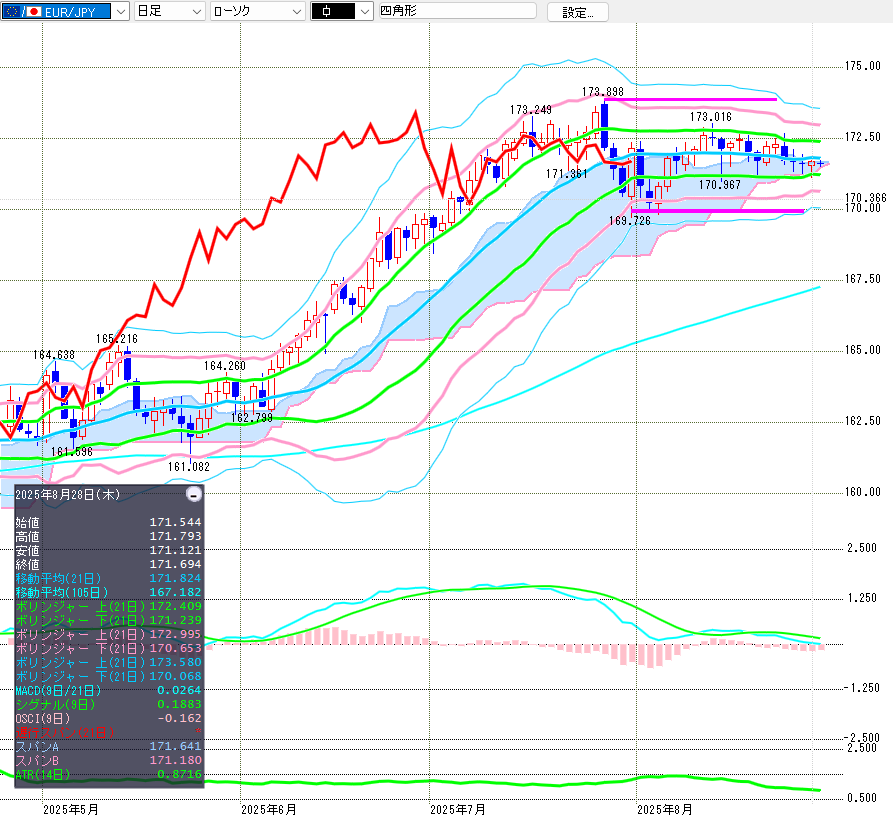
Task: Click the 173.898 high price label
Action: 603,92
